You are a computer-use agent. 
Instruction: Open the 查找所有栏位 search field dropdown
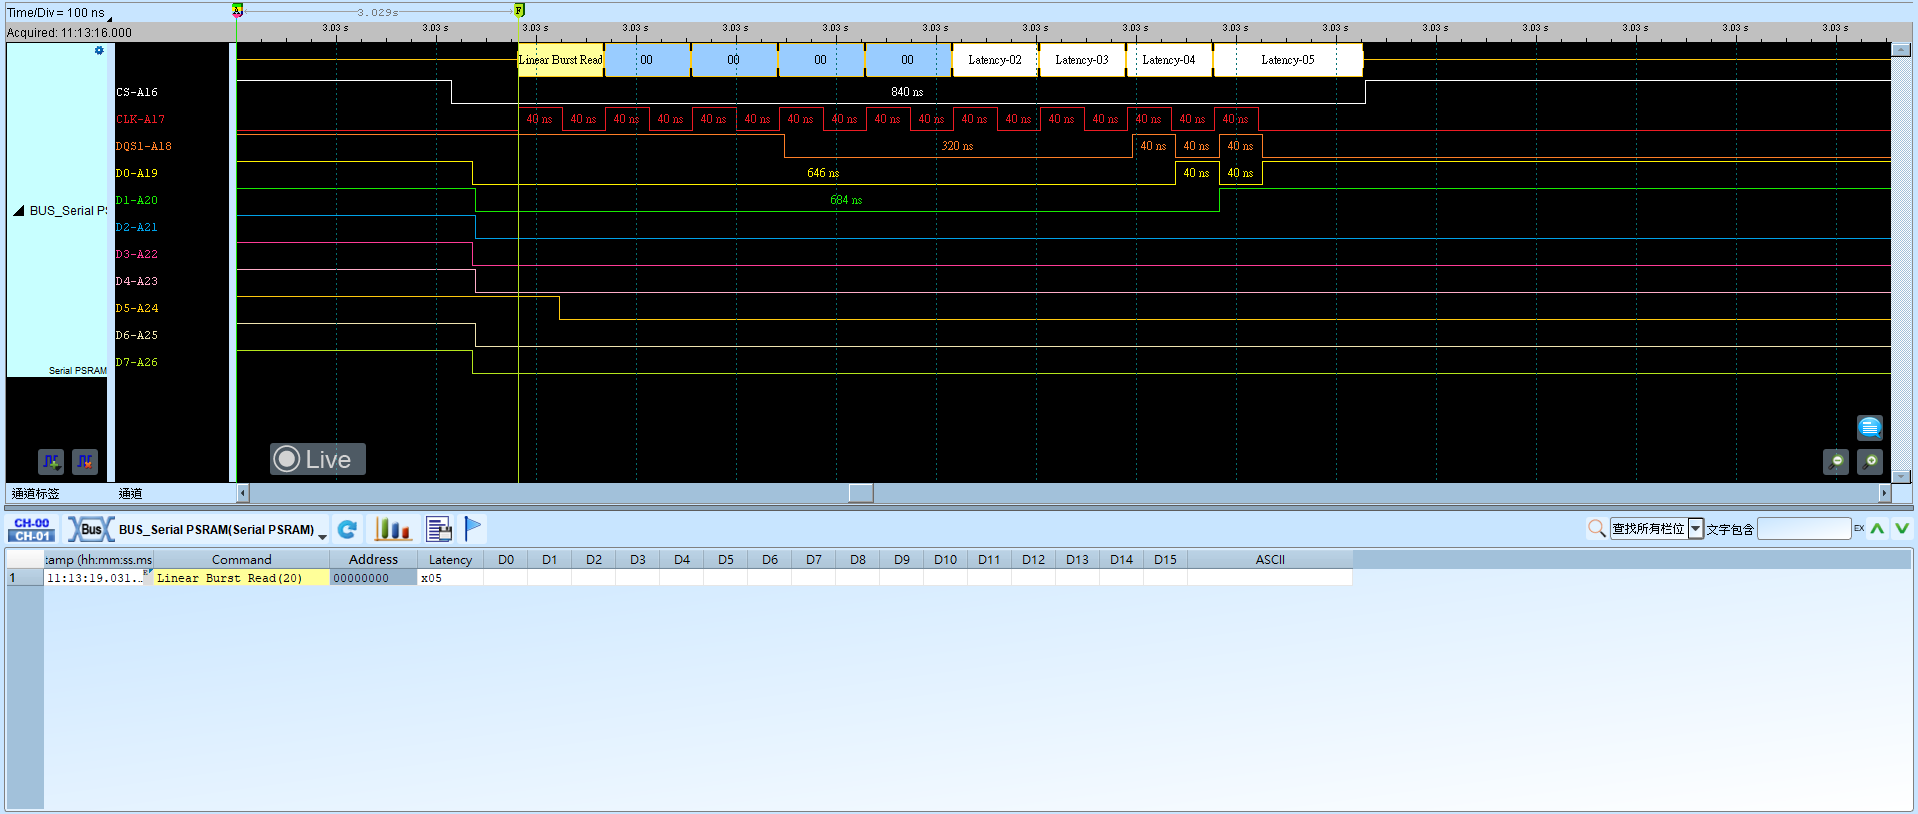(1696, 529)
